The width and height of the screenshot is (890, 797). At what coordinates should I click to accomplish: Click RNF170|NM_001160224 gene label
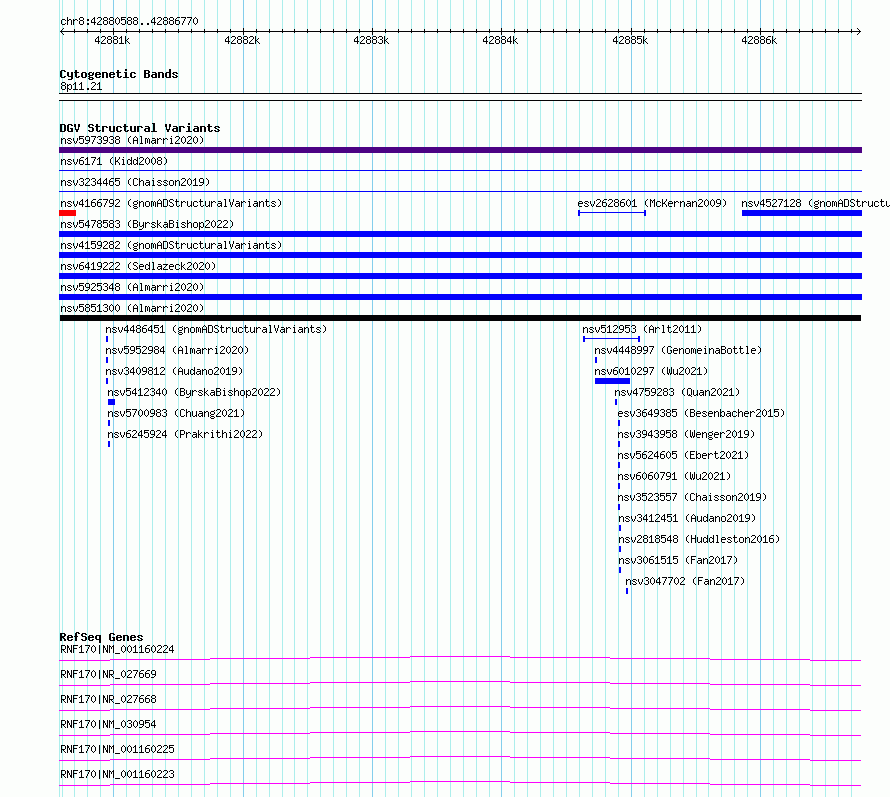(117, 649)
